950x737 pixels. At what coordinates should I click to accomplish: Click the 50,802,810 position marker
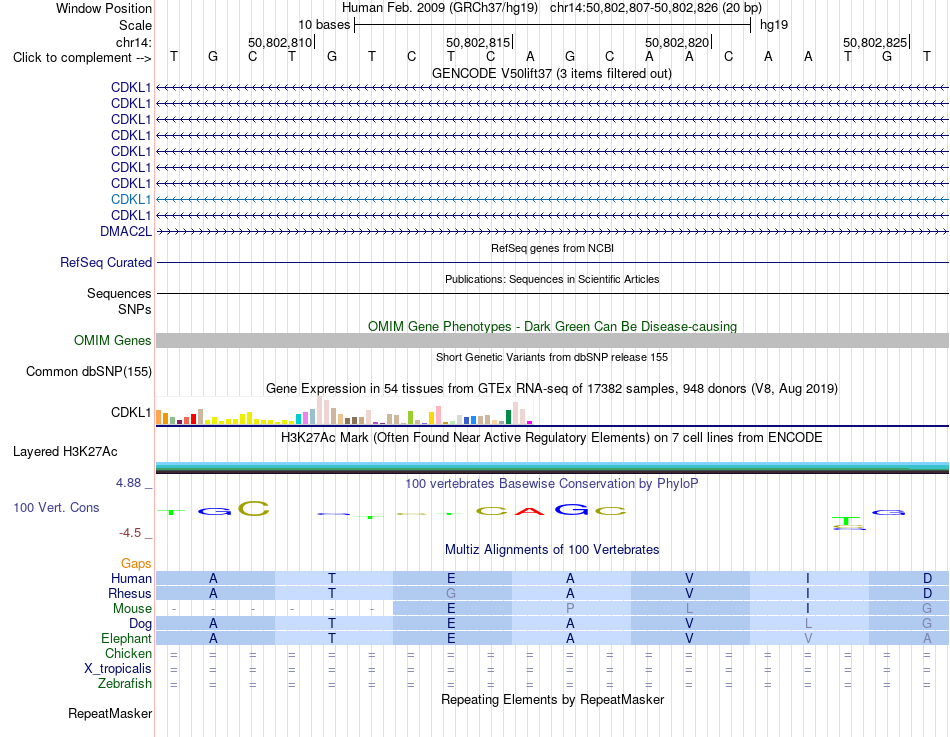[280, 42]
